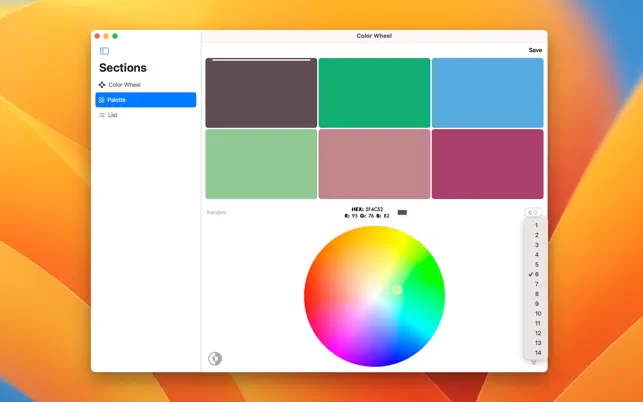Select the dusty pink palette swatch

pos(374,164)
